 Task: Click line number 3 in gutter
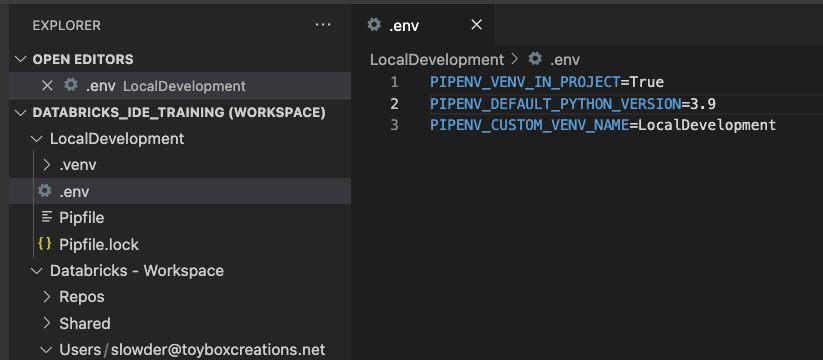[394, 125]
